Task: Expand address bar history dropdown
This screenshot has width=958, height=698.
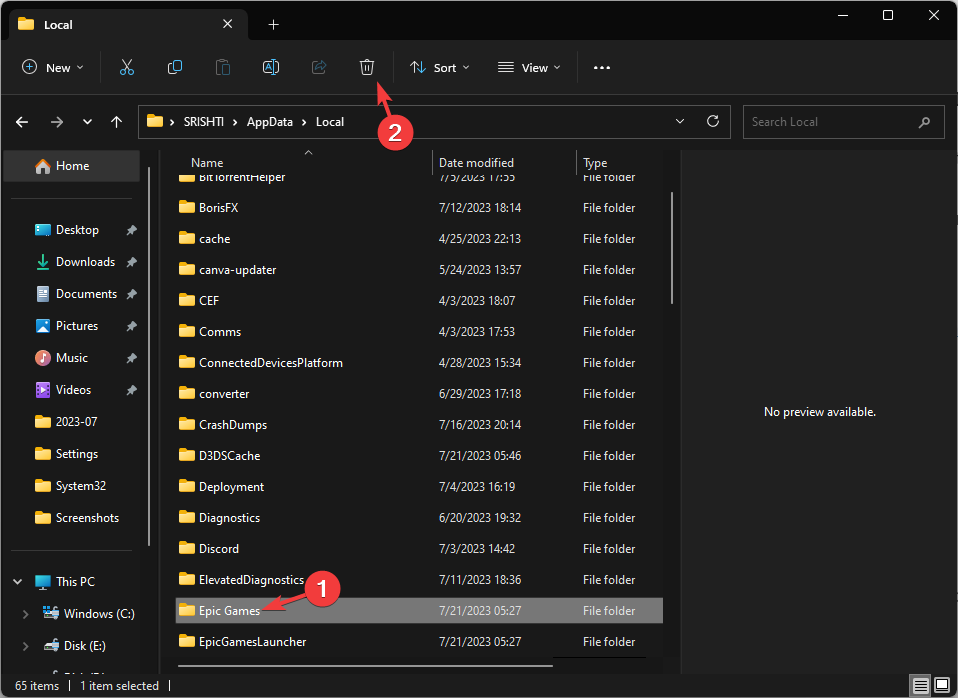Action: [680, 122]
